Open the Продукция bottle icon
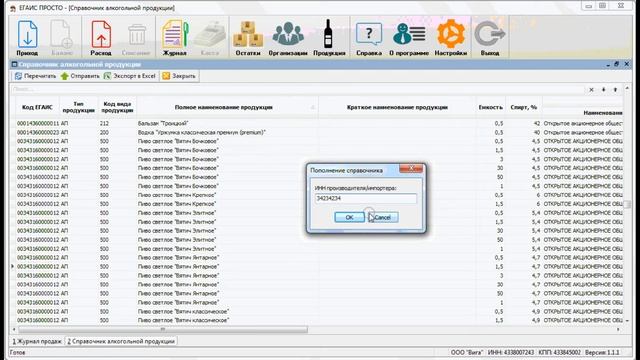 [x=329, y=38]
